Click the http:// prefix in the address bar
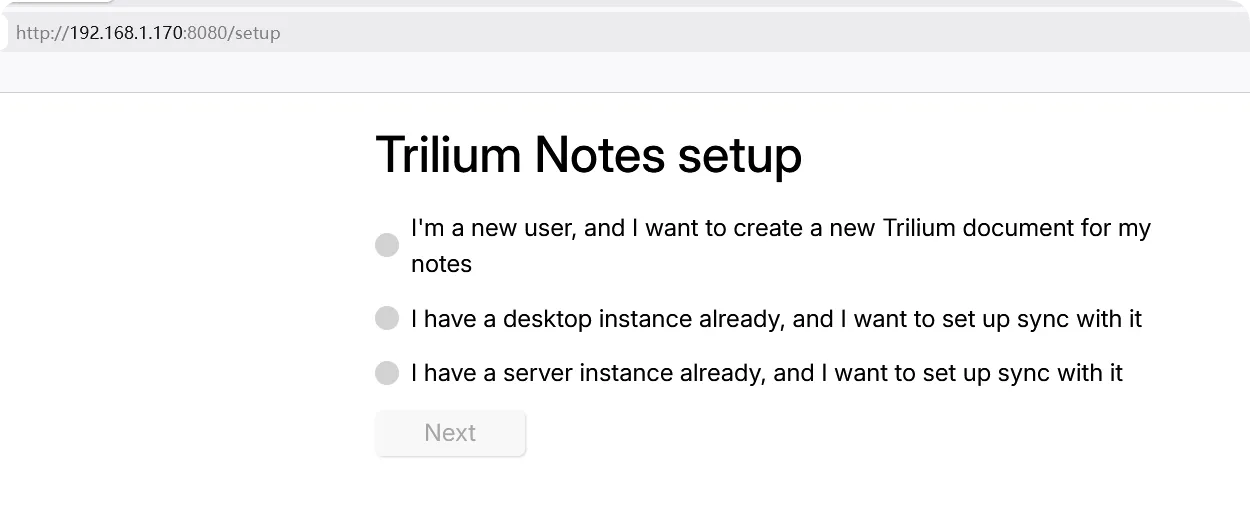This screenshot has width=1250, height=513. (x=42, y=33)
